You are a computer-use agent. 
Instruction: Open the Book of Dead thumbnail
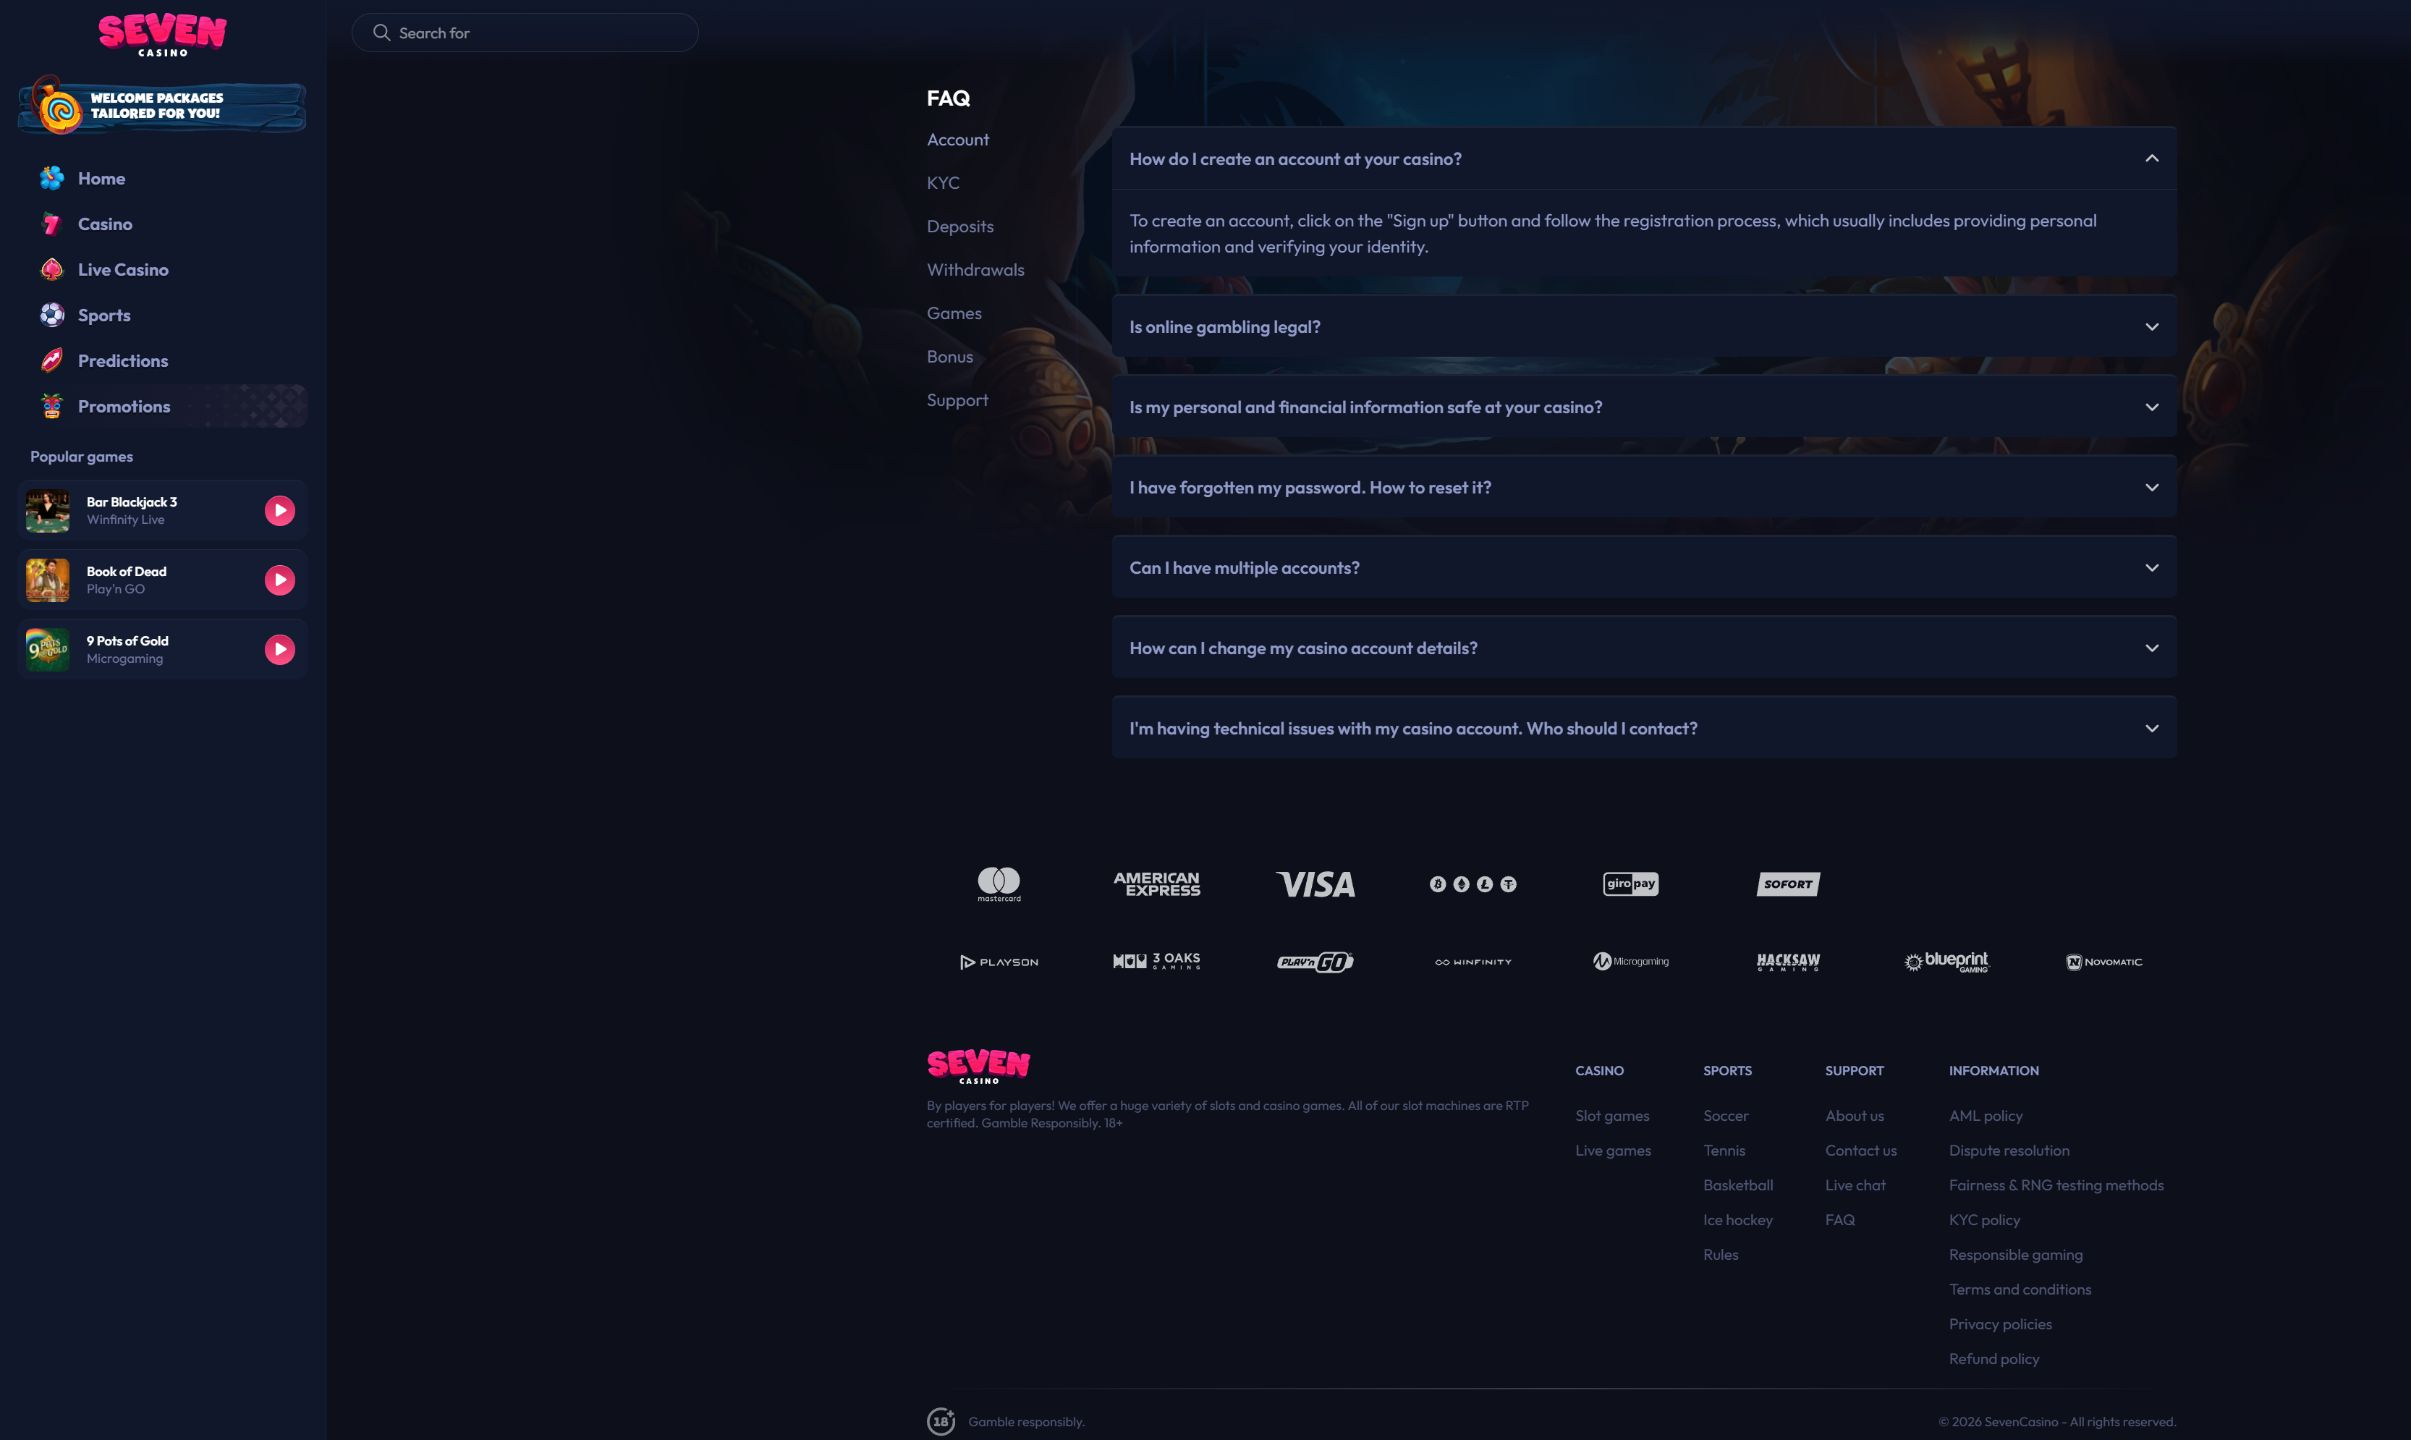48,580
